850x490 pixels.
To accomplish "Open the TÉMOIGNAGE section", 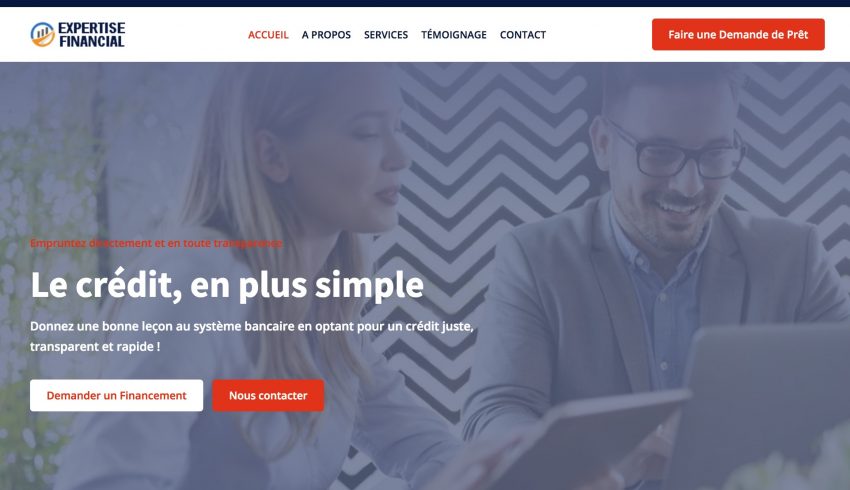I will coord(454,35).
